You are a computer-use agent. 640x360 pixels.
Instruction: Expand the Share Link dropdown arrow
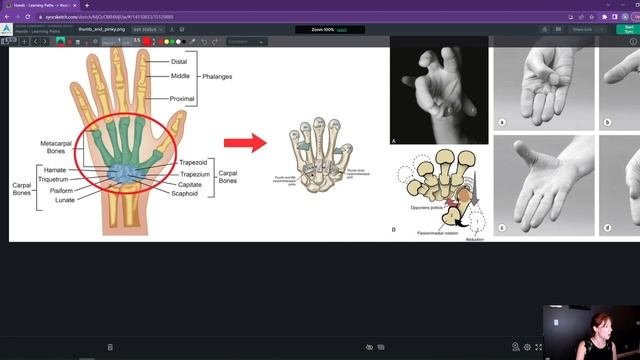(601, 29)
